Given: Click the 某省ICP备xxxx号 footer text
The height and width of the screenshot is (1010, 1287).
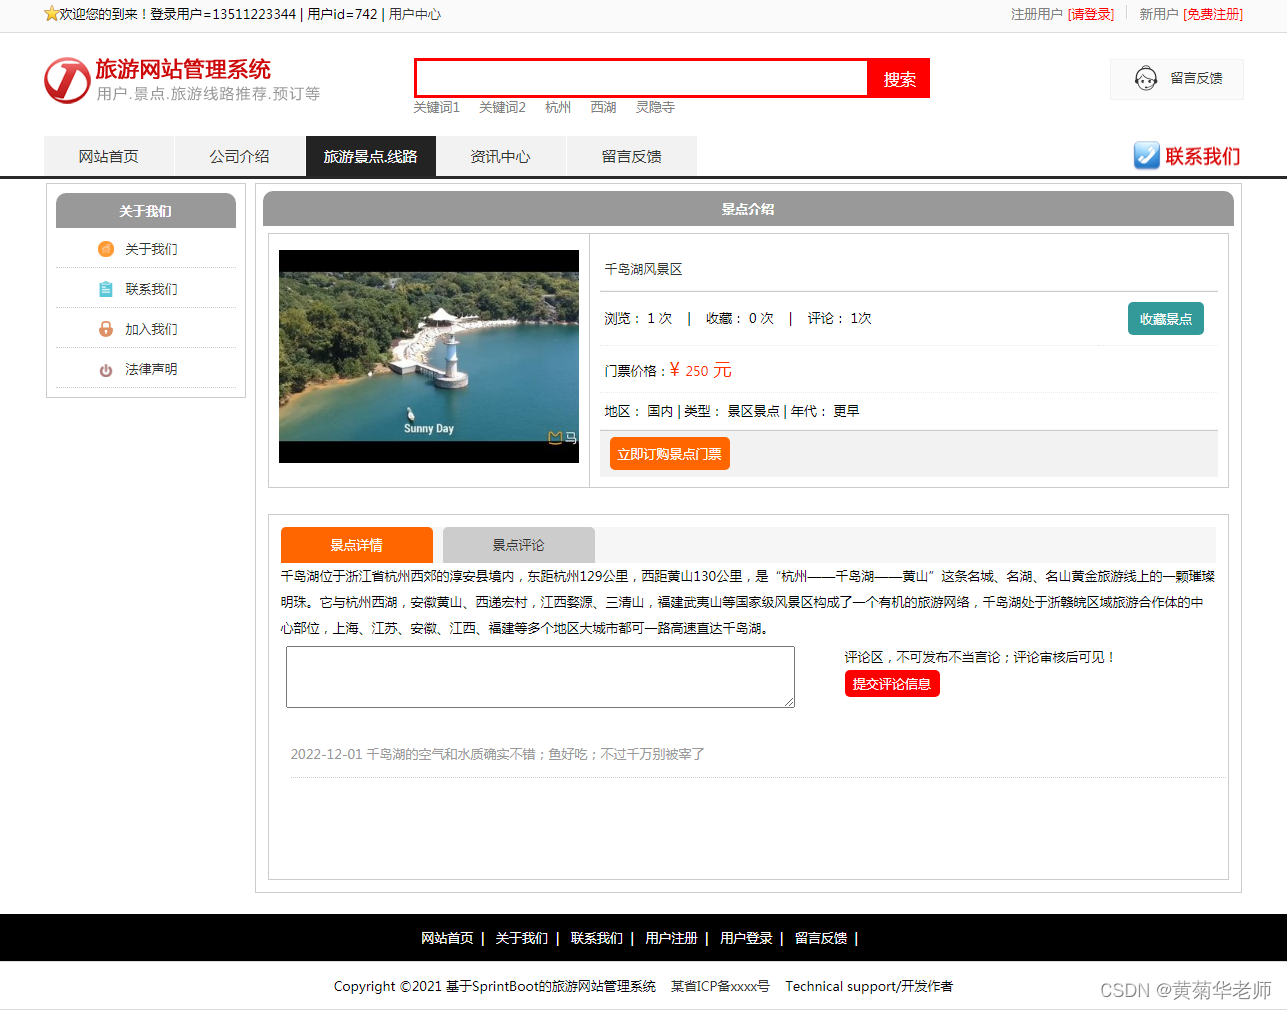Looking at the screenshot, I should pyautogui.click(x=720, y=986).
